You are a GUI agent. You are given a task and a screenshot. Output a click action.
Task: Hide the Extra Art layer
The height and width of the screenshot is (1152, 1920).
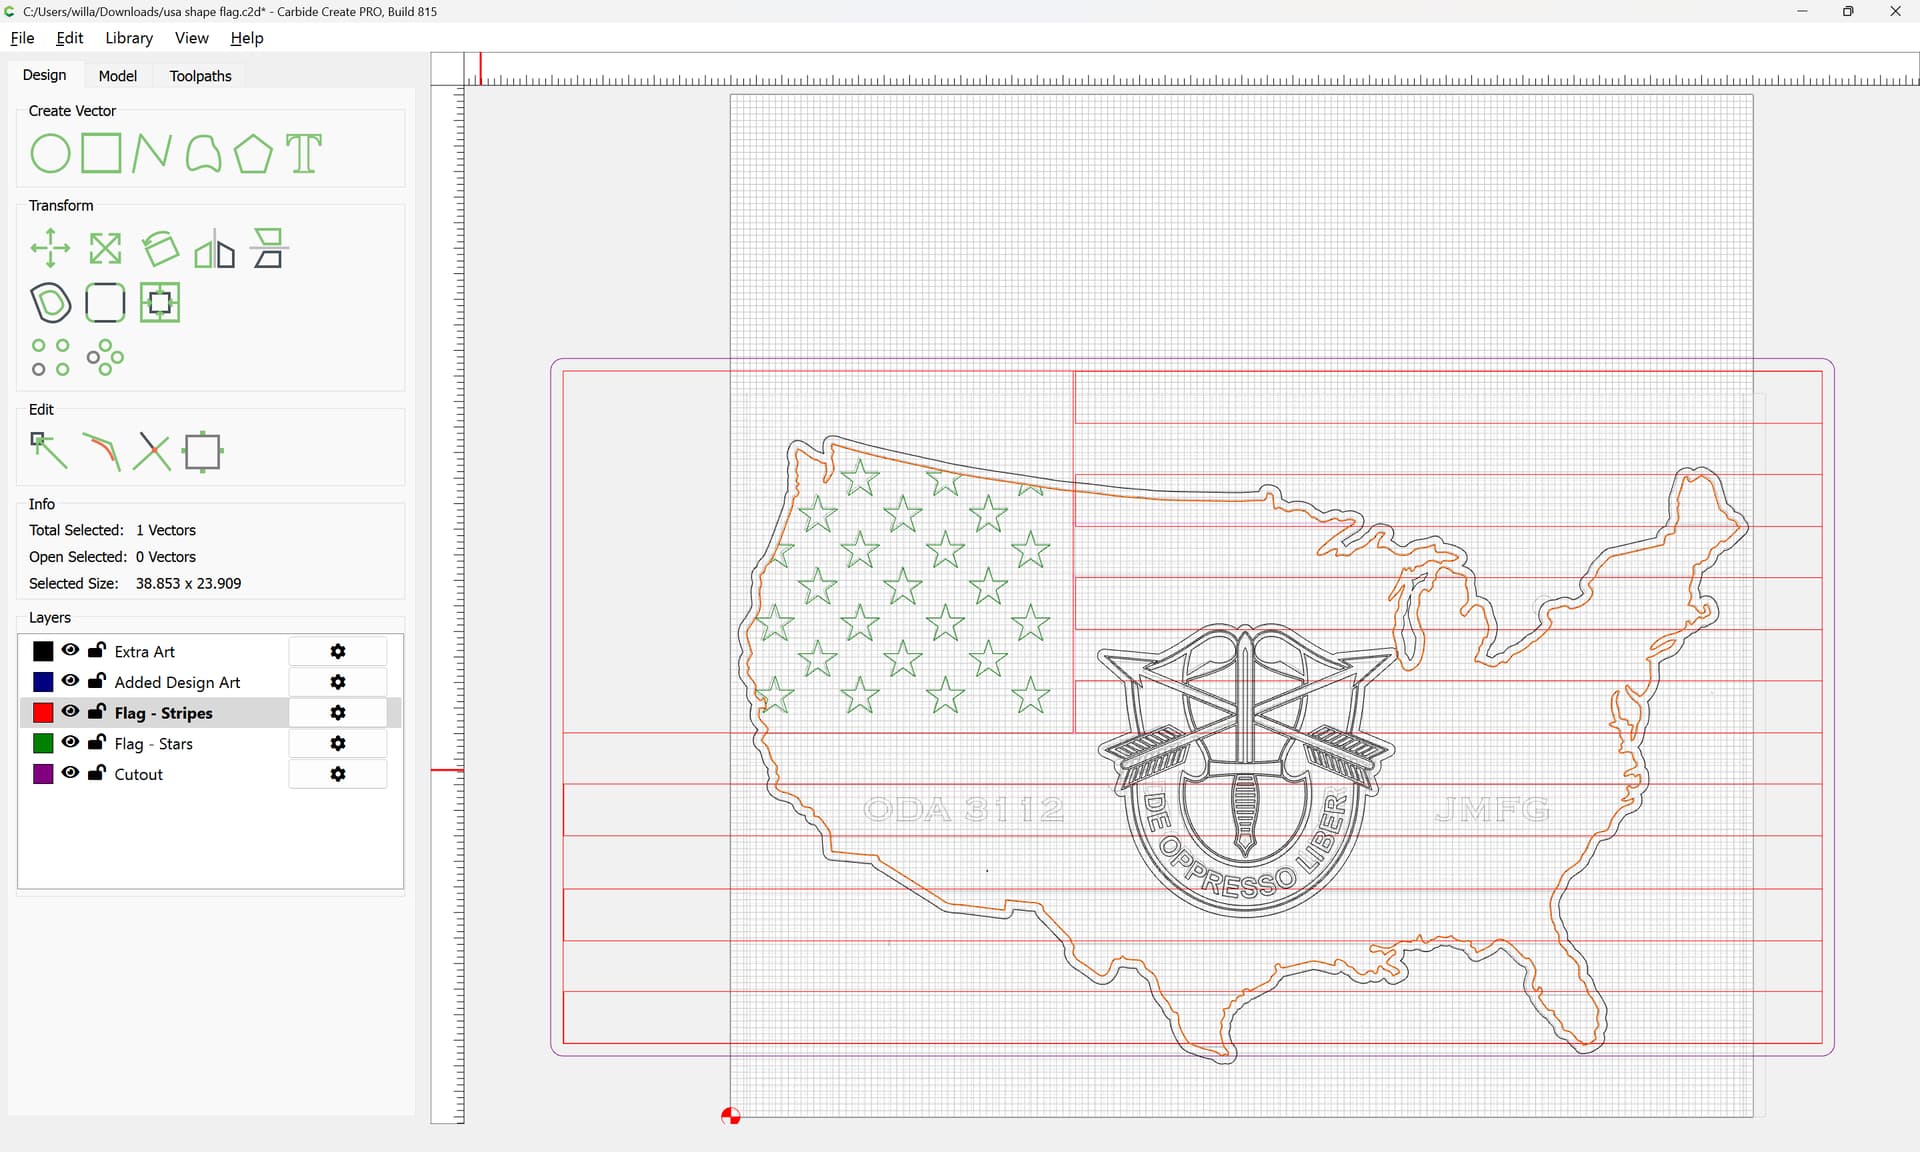pyautogui.click(x=70, y=650)
